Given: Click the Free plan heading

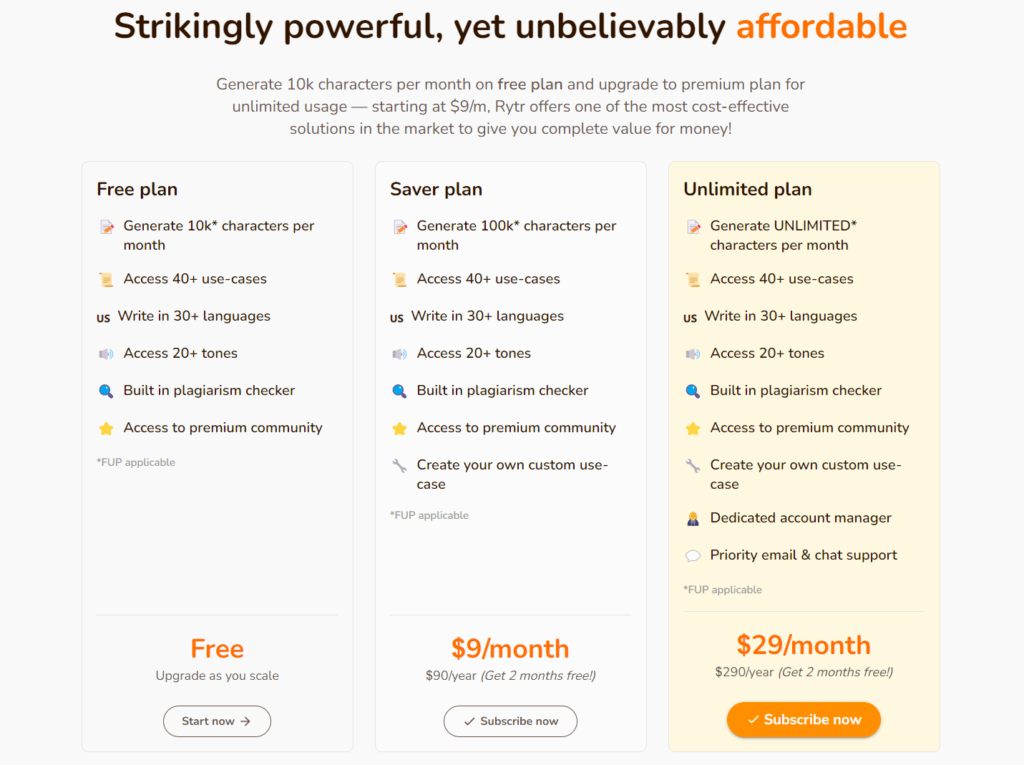Looking at the screenshot, I should click(x=137, y=189).
